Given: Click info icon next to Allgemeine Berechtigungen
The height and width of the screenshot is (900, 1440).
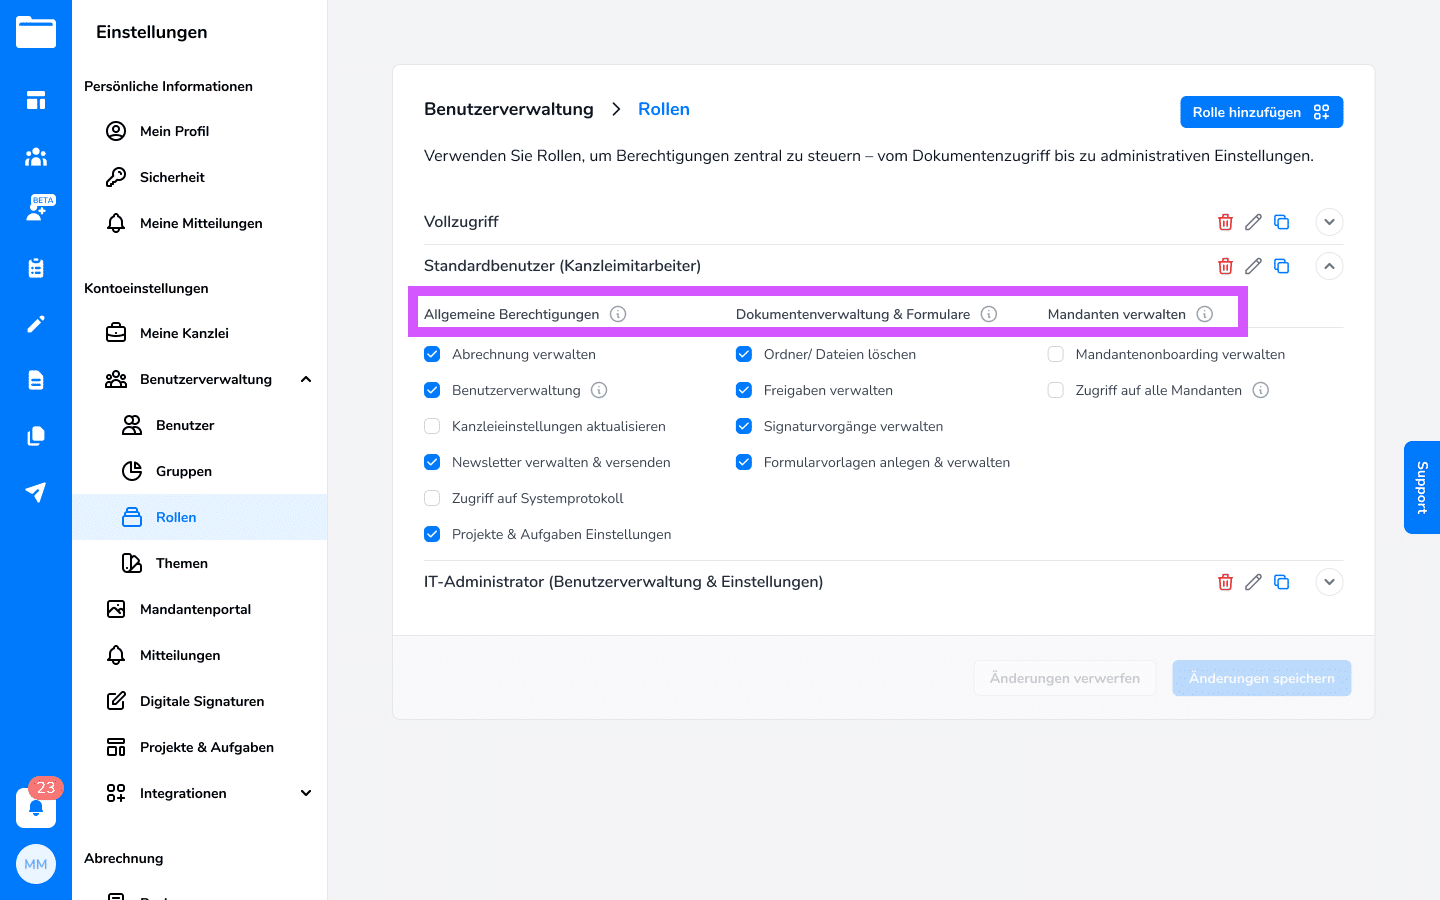Looking at the screenshot, I should [x=618, y=314].
